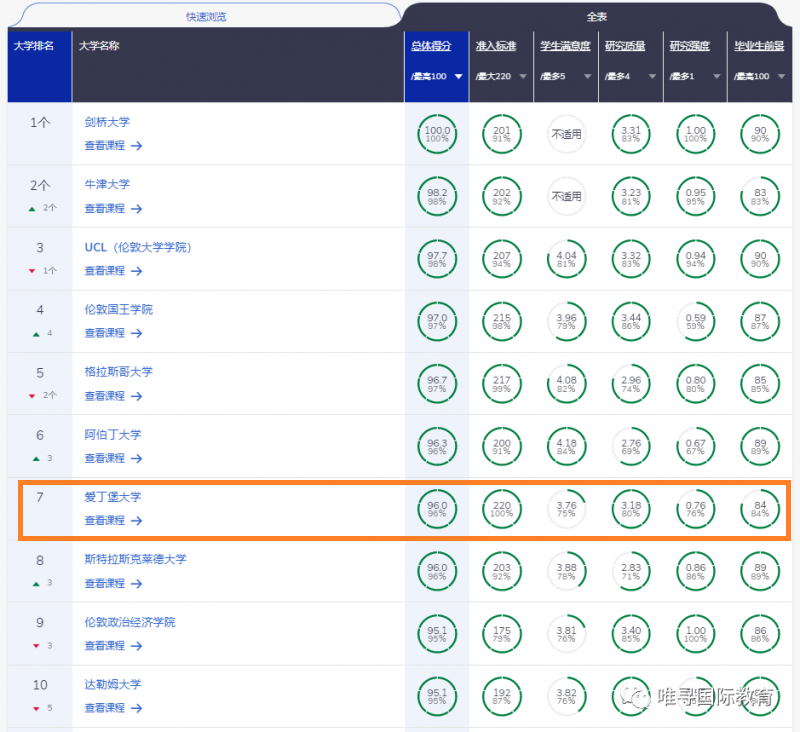Open the 达勒姆大学 university link
This screenshot has width=800, height=732.
point(113,685)
